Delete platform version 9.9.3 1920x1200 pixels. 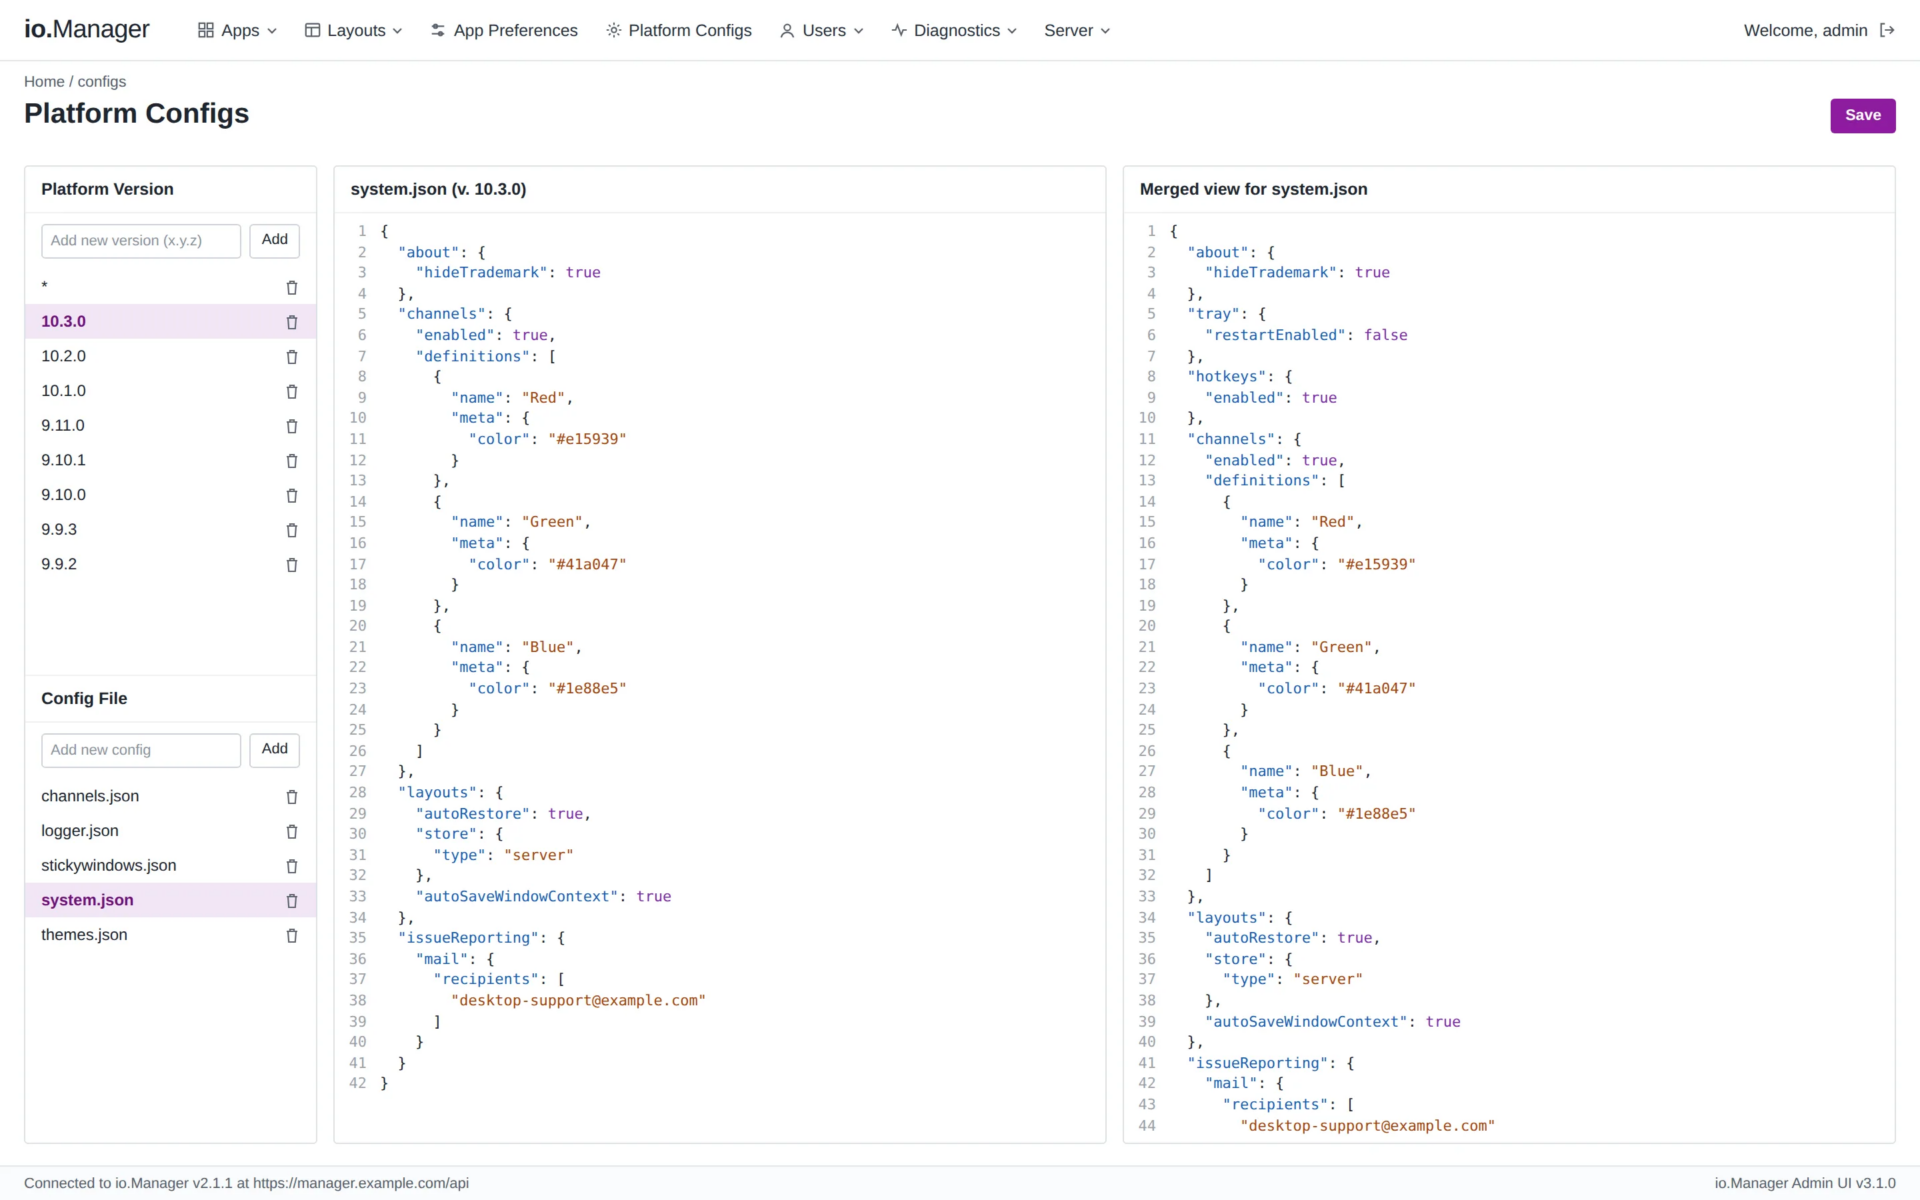(292, 530)
